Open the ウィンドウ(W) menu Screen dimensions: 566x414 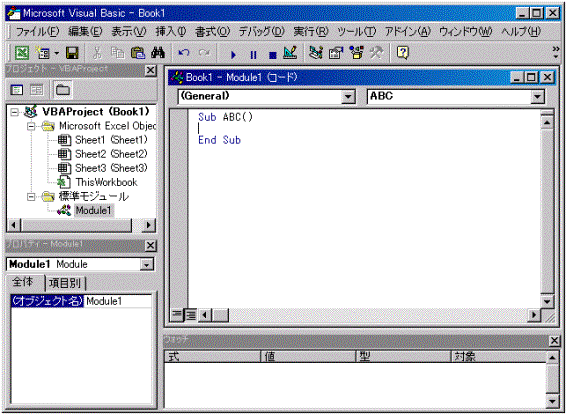pos(465,32)
